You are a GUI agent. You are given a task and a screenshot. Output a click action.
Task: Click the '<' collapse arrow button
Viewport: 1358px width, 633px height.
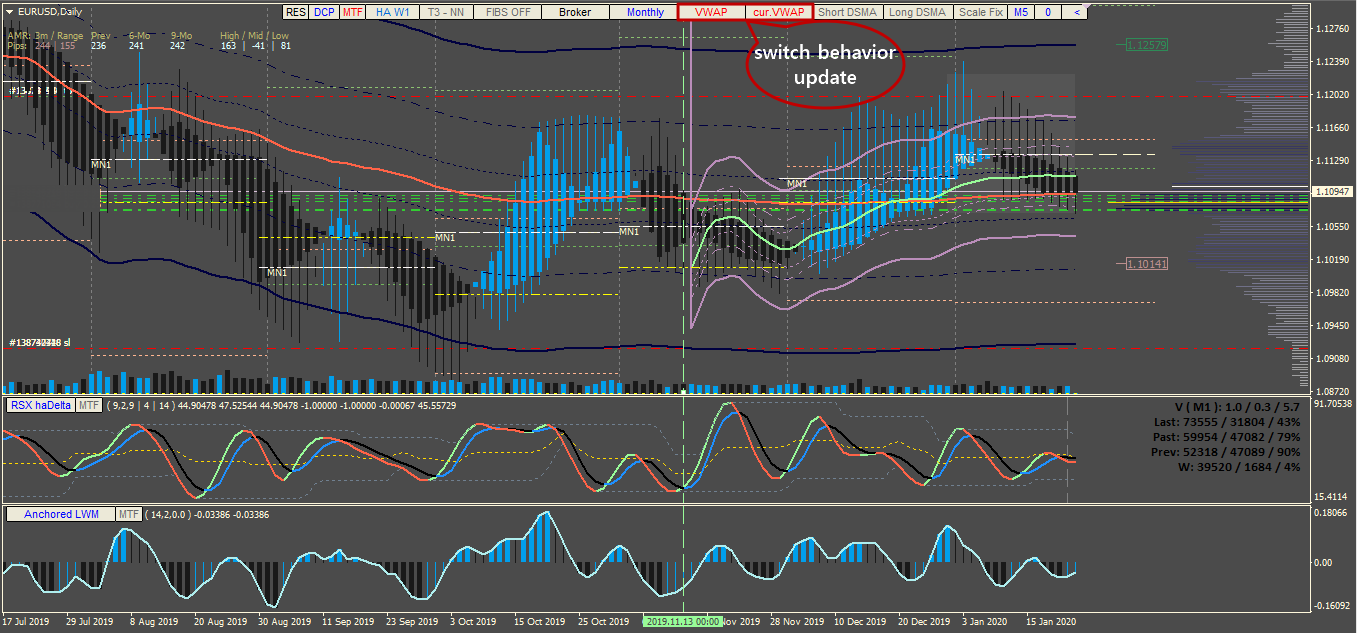coord(1076,12)
